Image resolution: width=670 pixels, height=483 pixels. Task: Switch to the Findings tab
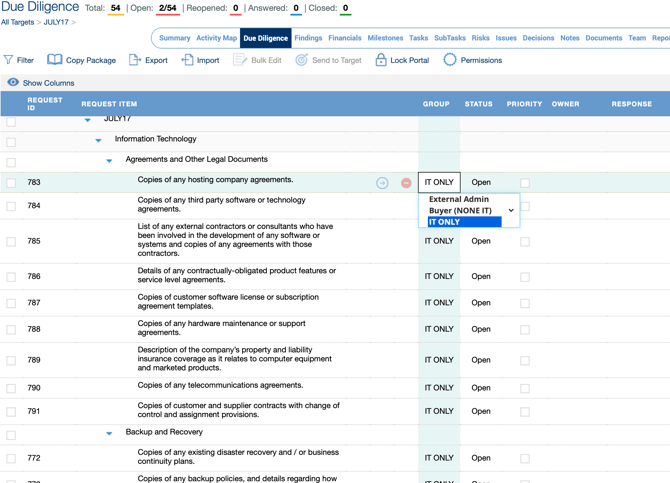308,38
